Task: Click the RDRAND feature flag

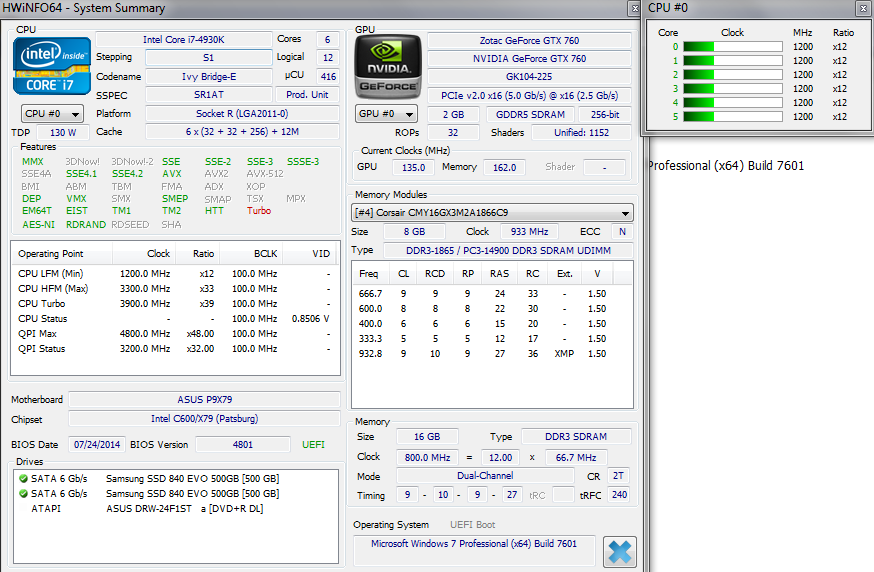Action: tap(86, 225)
